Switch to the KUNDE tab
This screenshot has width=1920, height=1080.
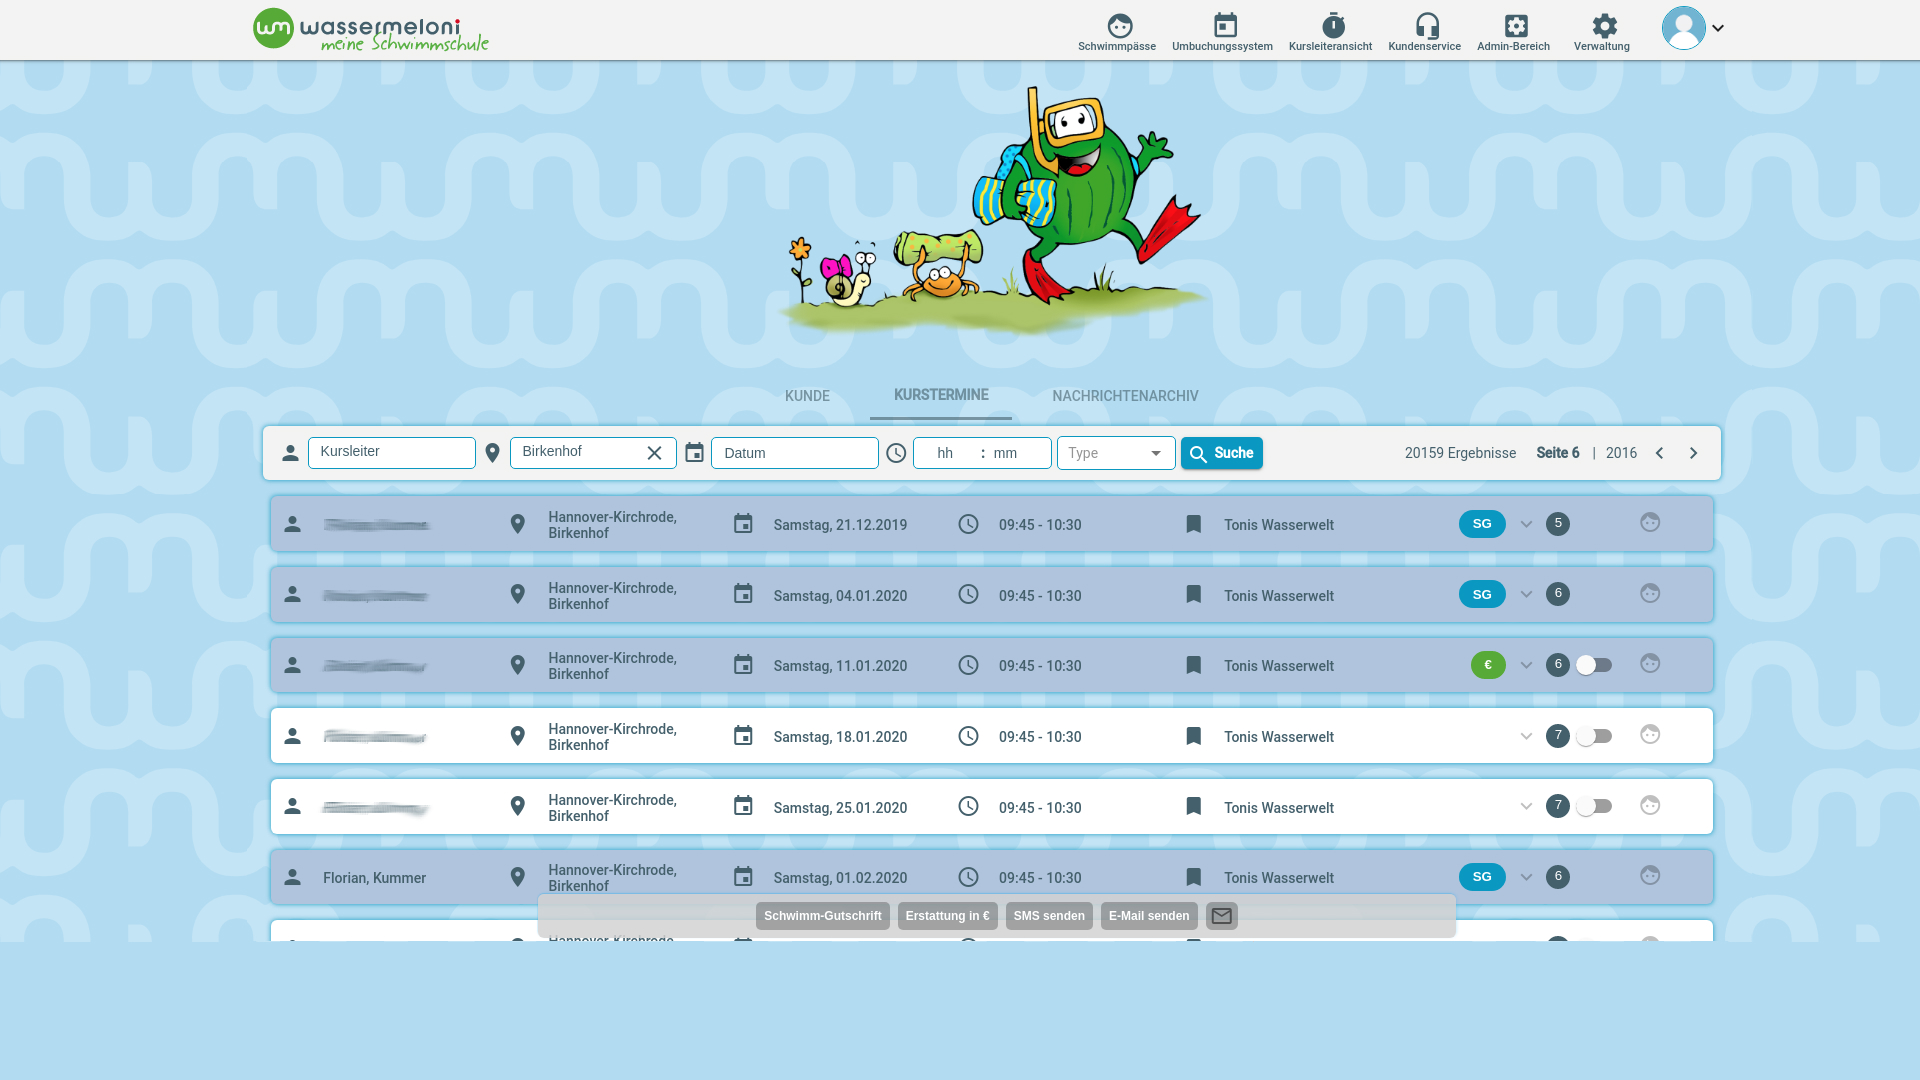point(807,396)
